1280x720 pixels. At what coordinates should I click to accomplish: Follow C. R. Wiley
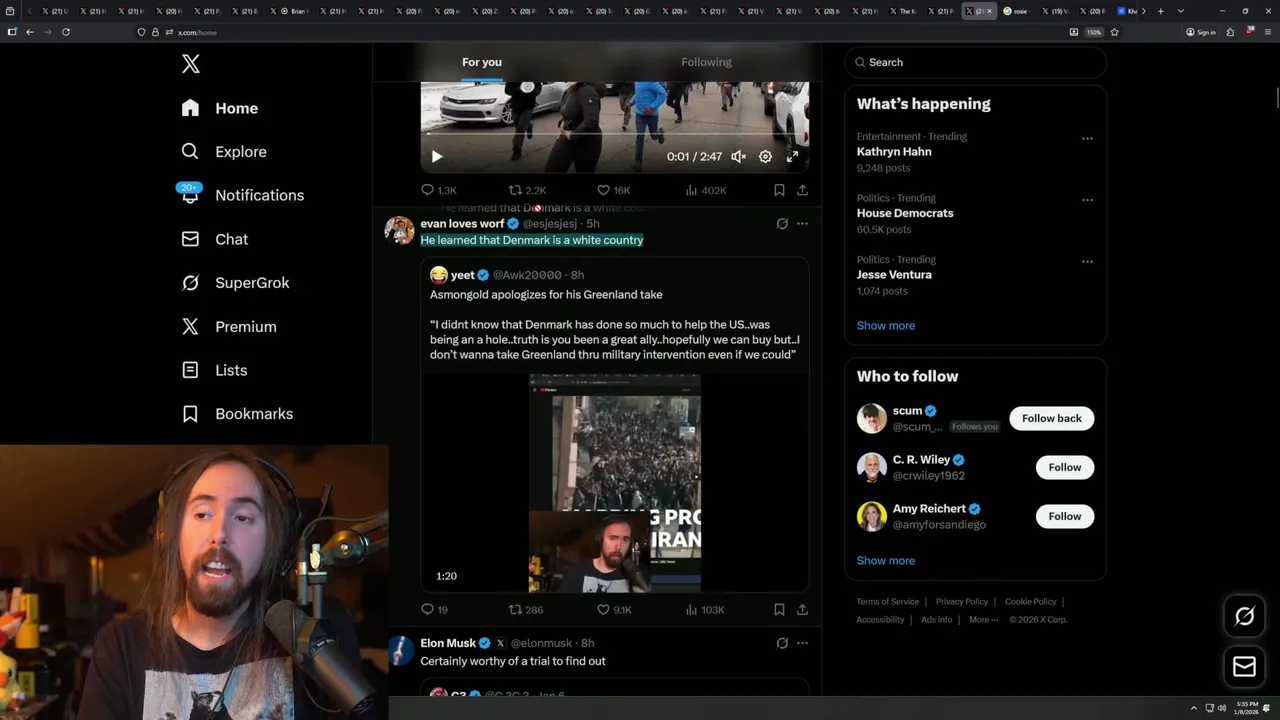pyautogui.click(x=1064, y=467)
